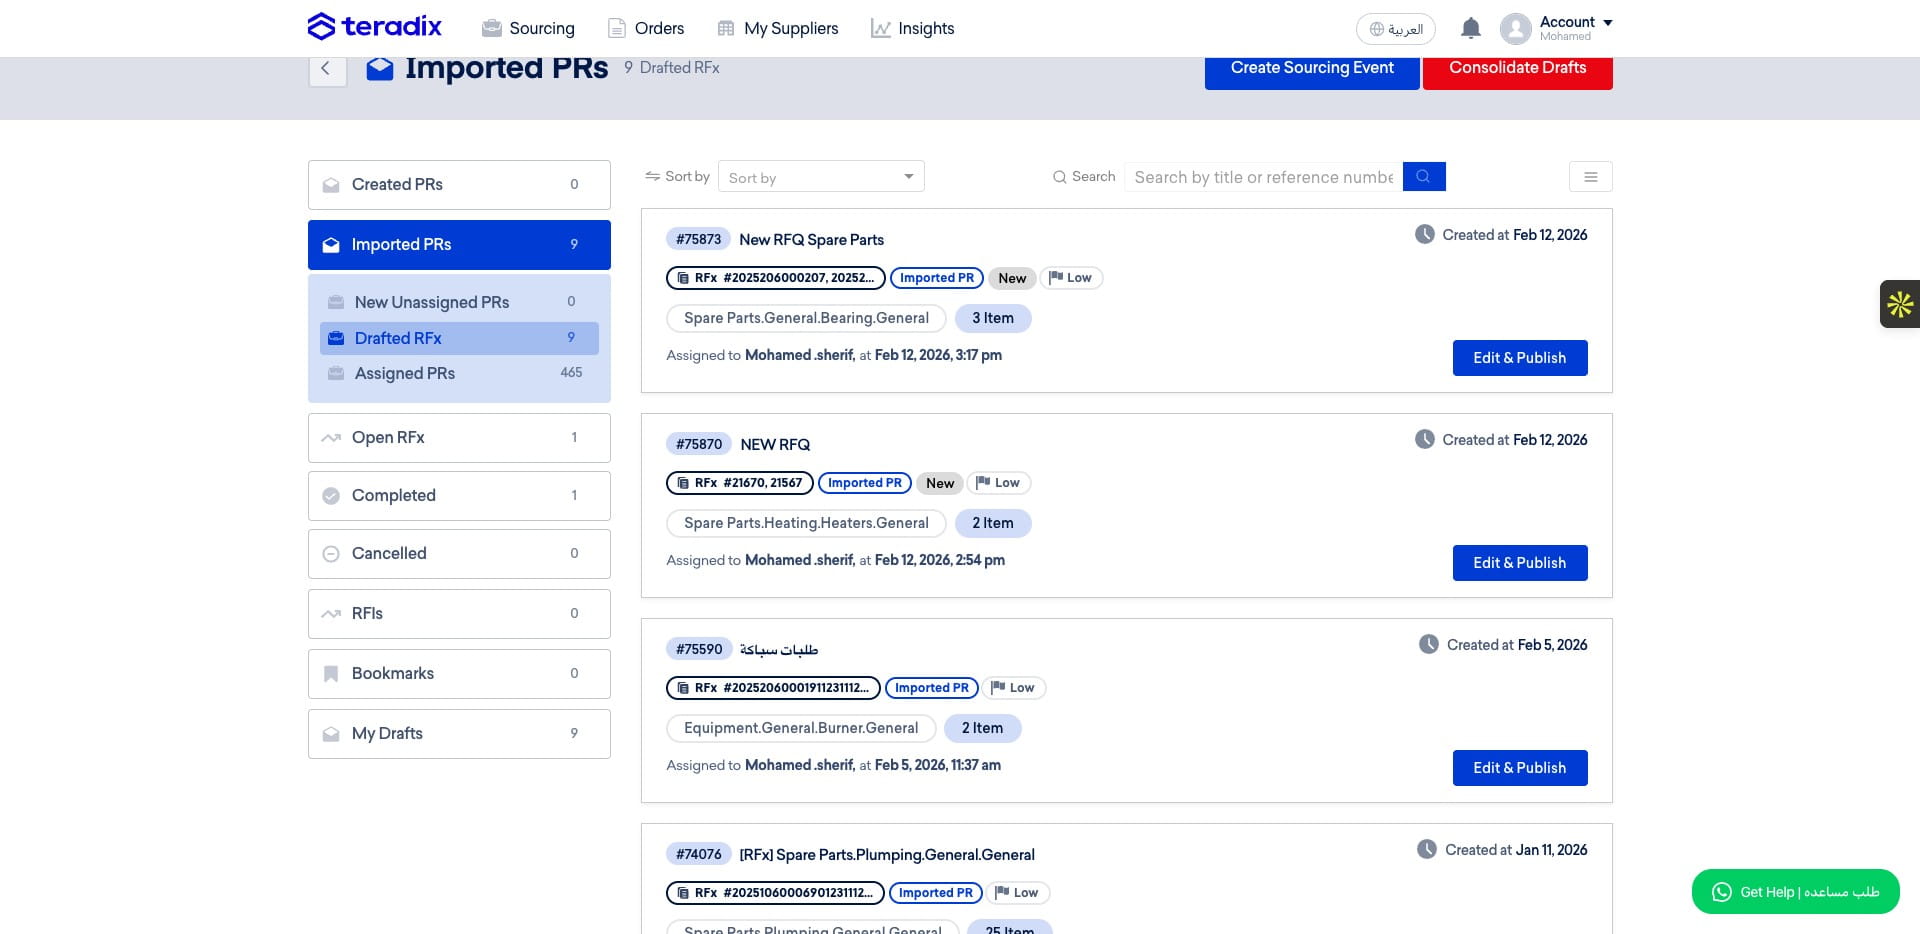Click the Bookmarks sidebar icon
Viewport: 1920px width, 934px height.
(331, 674)
